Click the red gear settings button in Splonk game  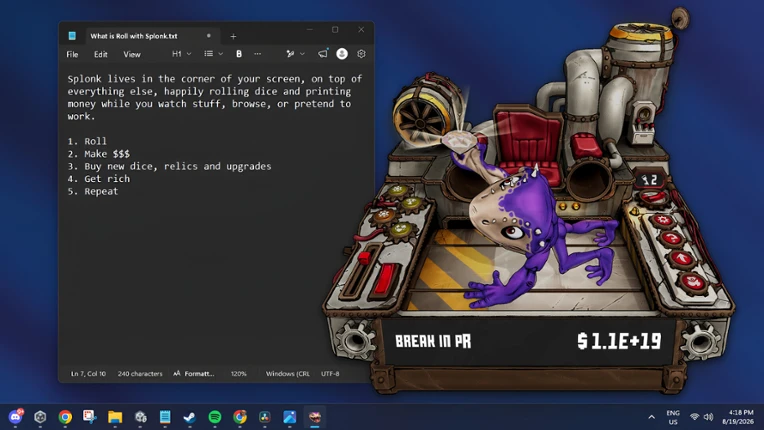coord(662,220)
